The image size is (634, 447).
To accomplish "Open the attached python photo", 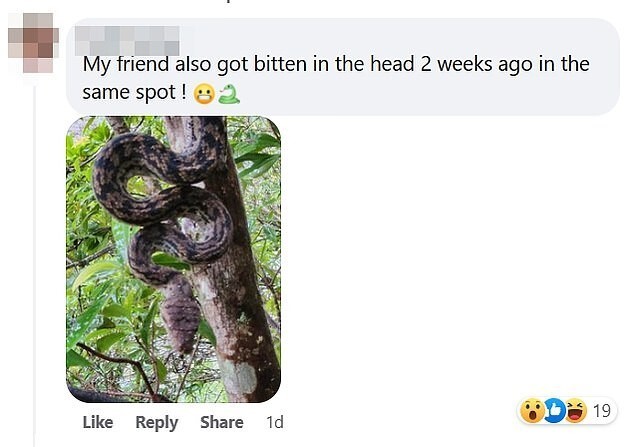I will 173,259.
